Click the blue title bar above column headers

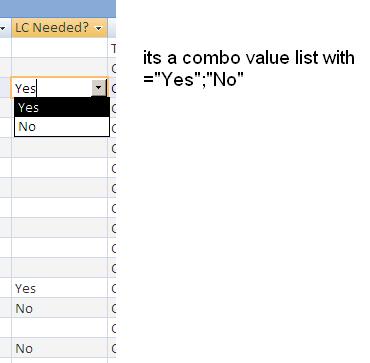click(58, 9)
